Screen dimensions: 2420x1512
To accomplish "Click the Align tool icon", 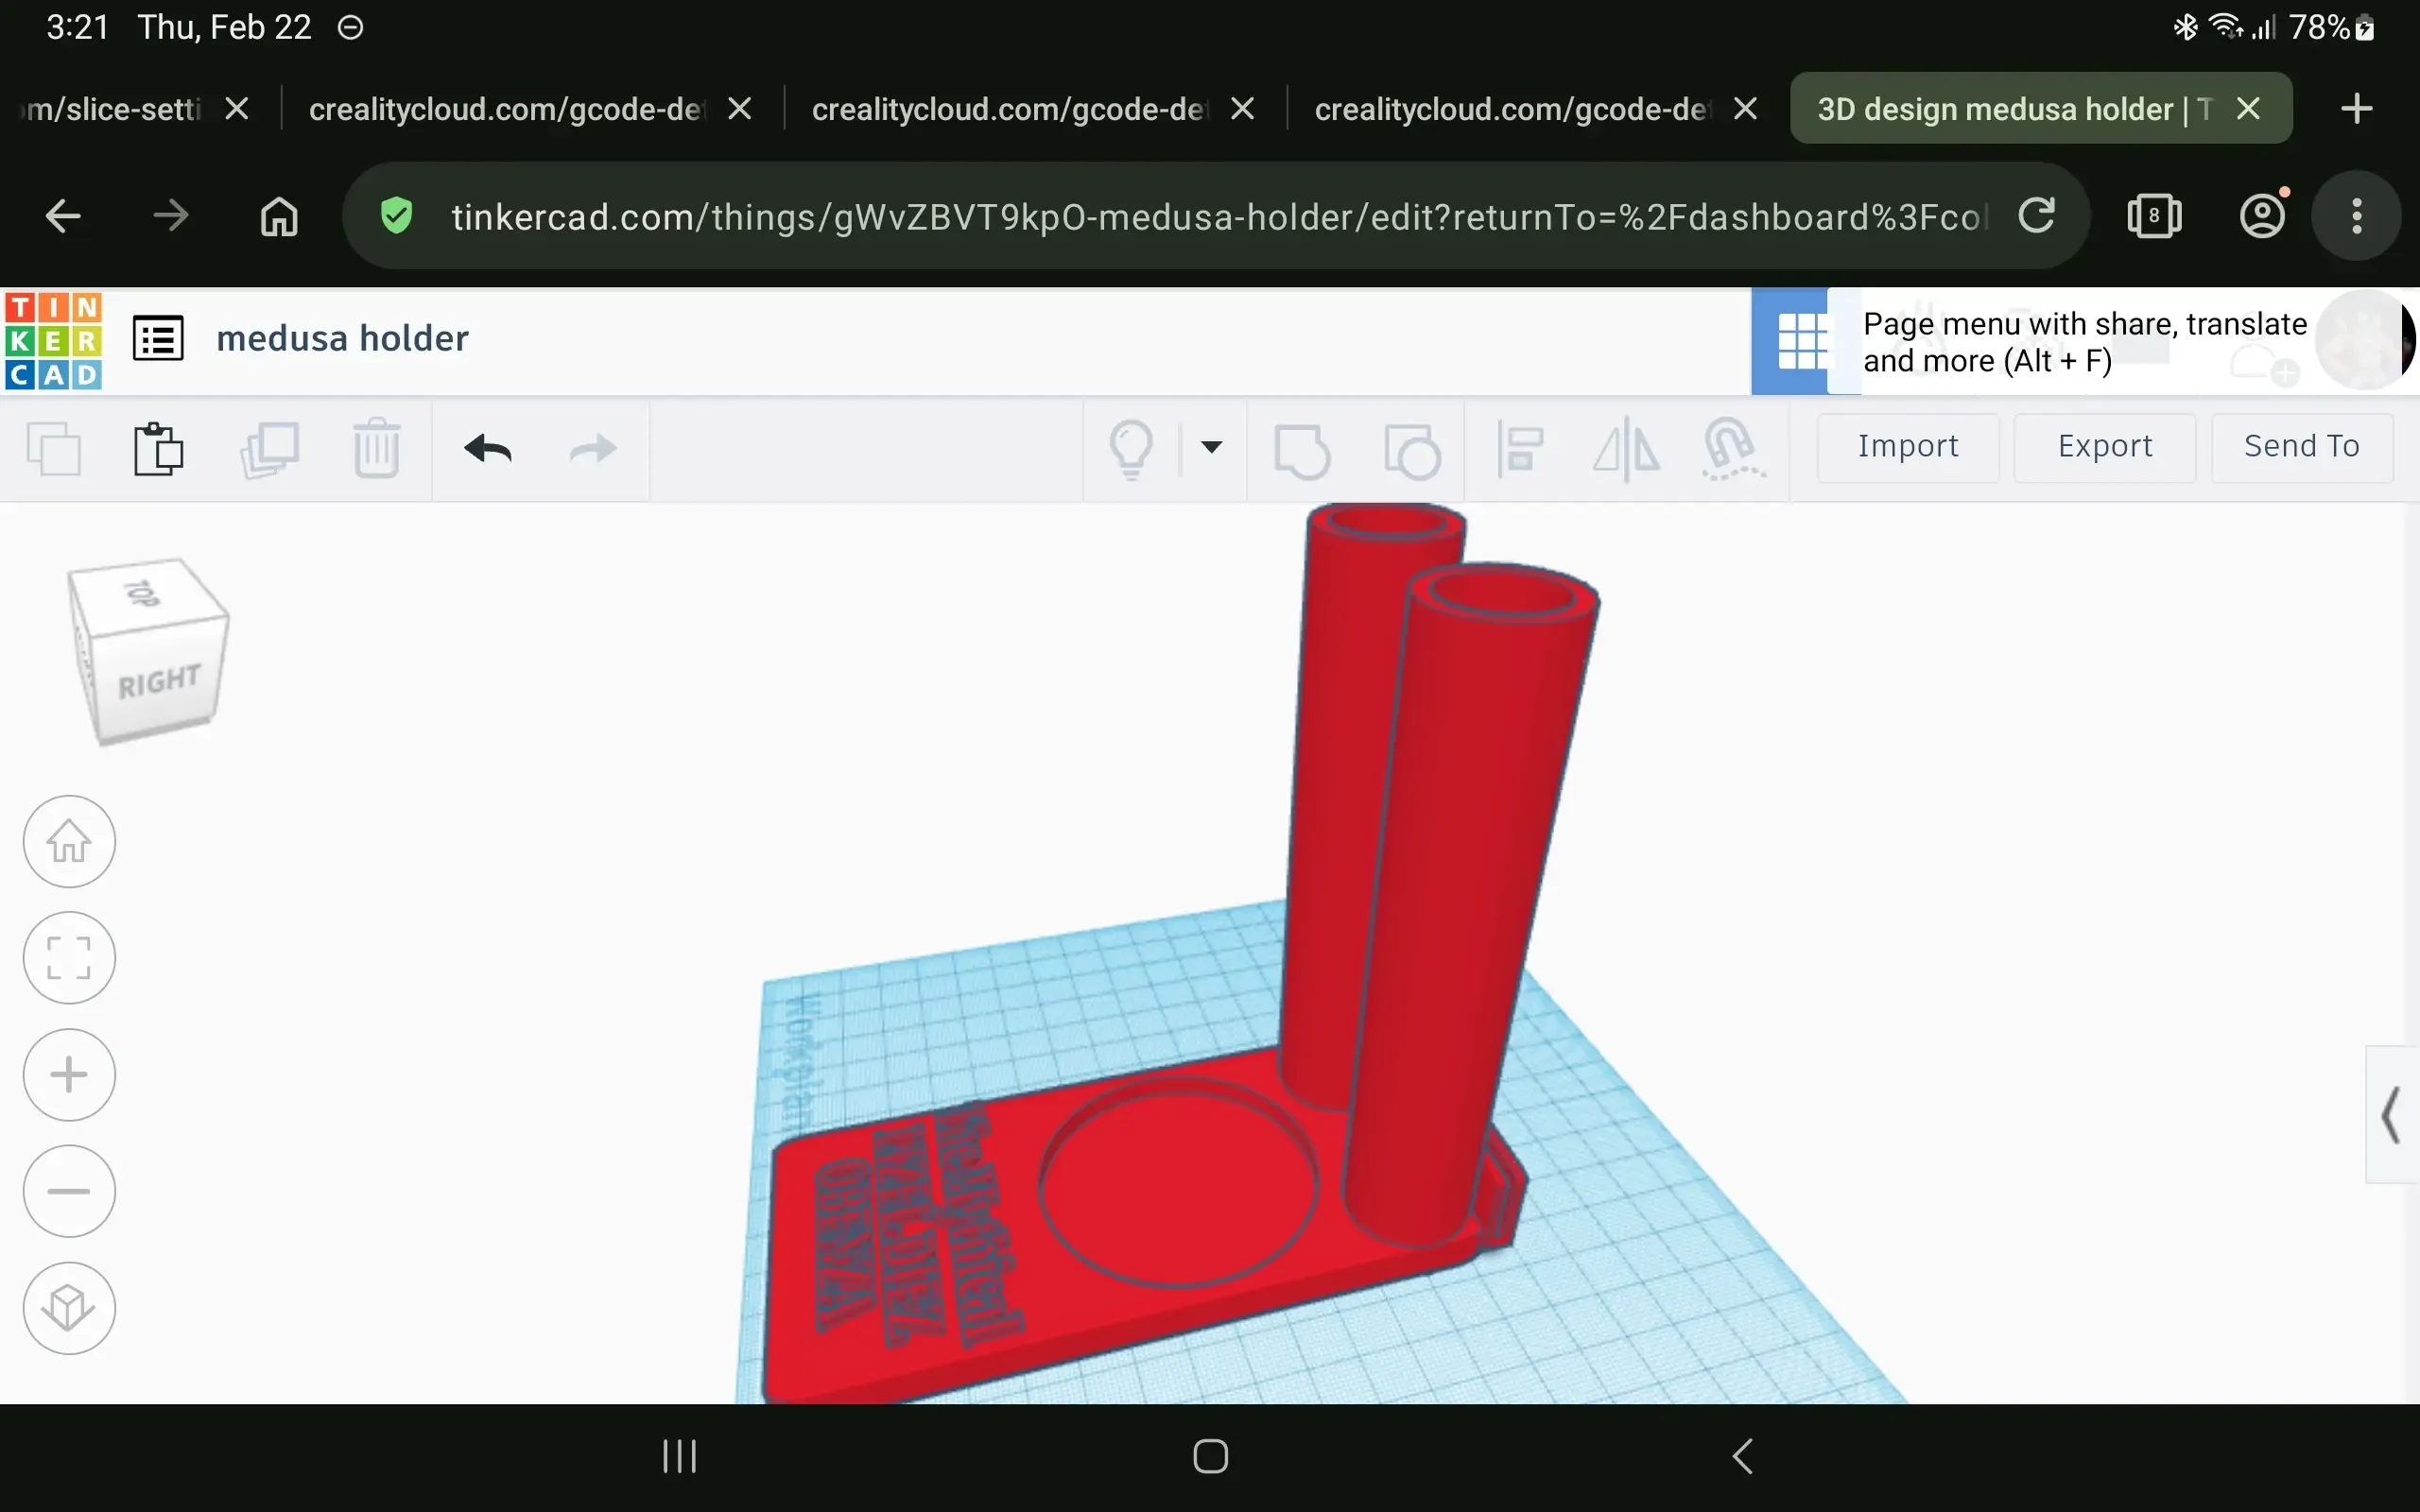I will (x=1520, y=449).
